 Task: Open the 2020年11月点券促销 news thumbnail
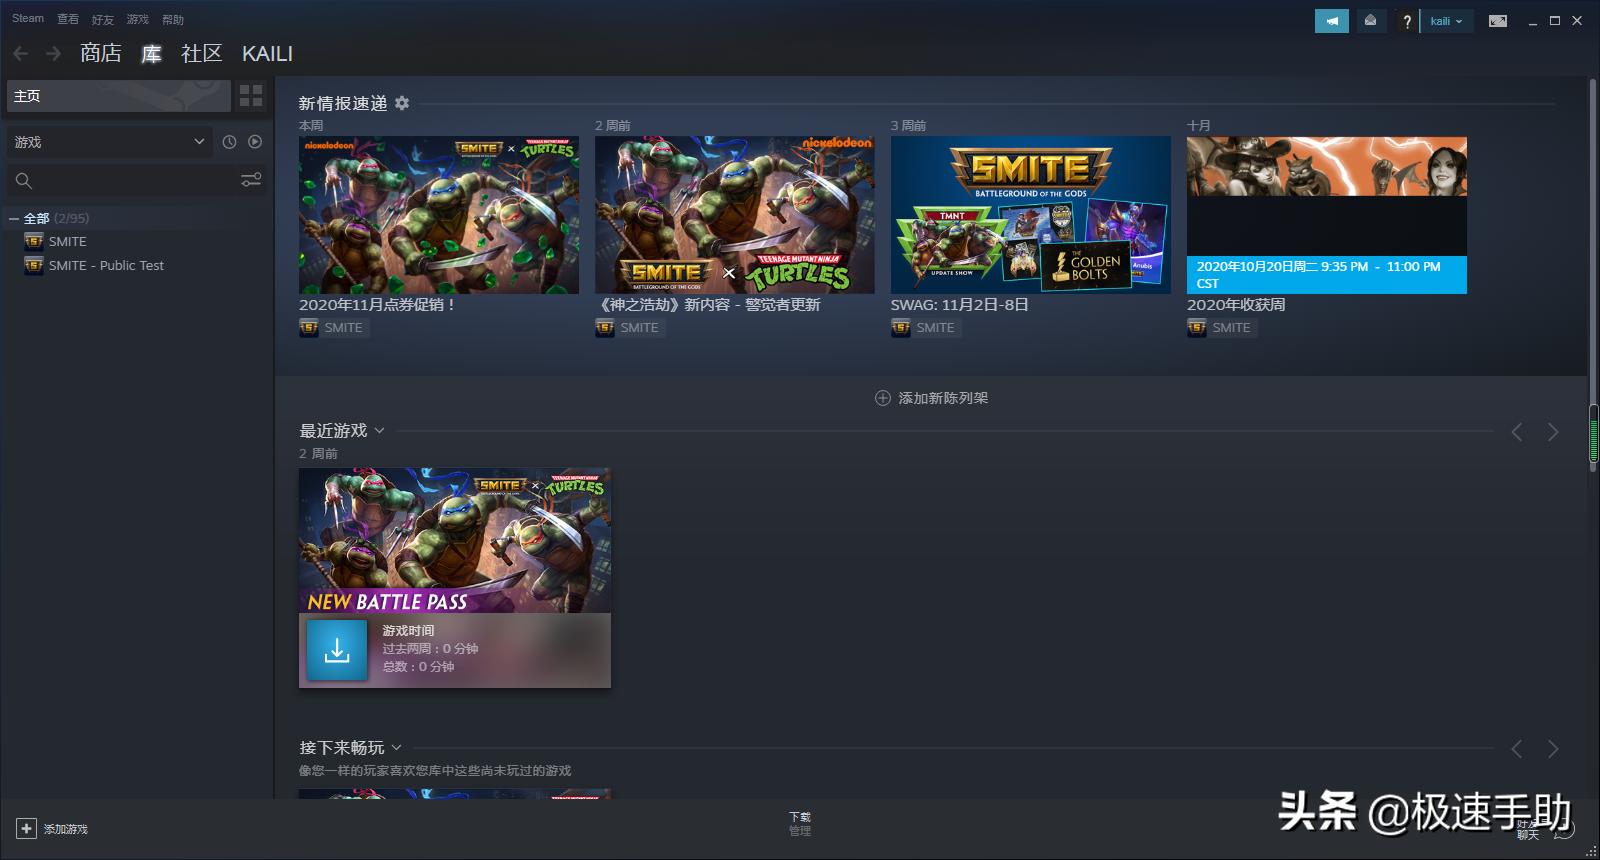(x=439, y=215)
